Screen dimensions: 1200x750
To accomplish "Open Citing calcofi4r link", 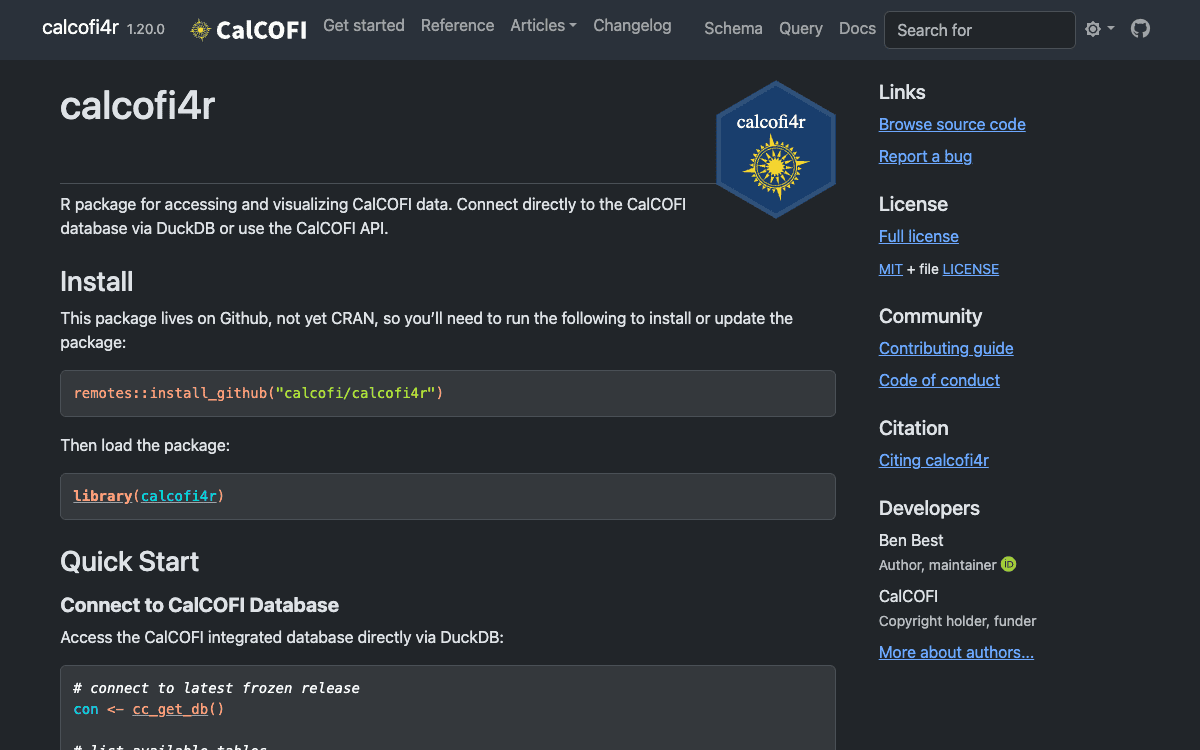I will 934,460.
